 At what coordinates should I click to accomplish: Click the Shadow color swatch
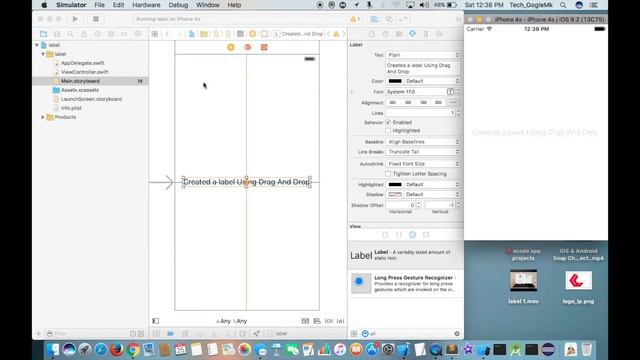tap(395, 194)
